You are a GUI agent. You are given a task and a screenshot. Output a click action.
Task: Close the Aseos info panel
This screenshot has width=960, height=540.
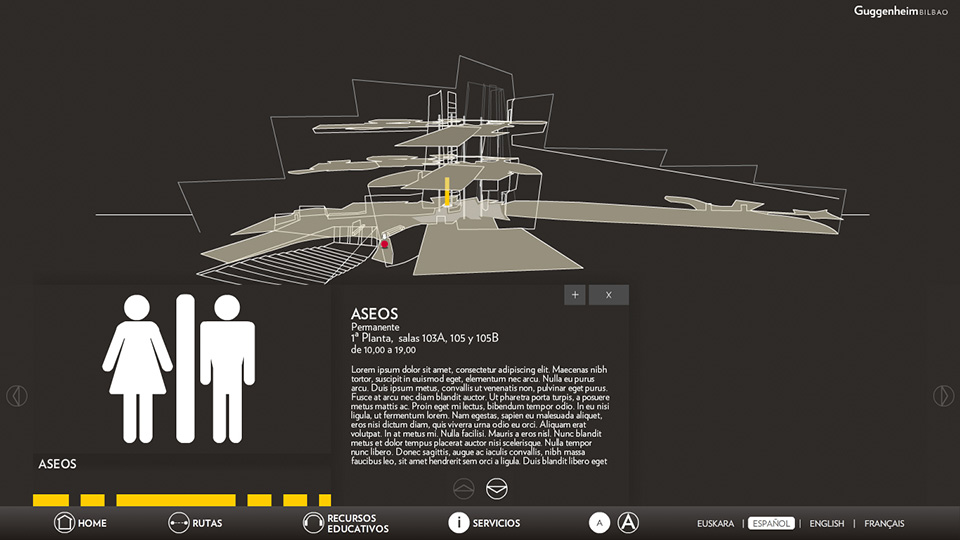click(608, 295)
